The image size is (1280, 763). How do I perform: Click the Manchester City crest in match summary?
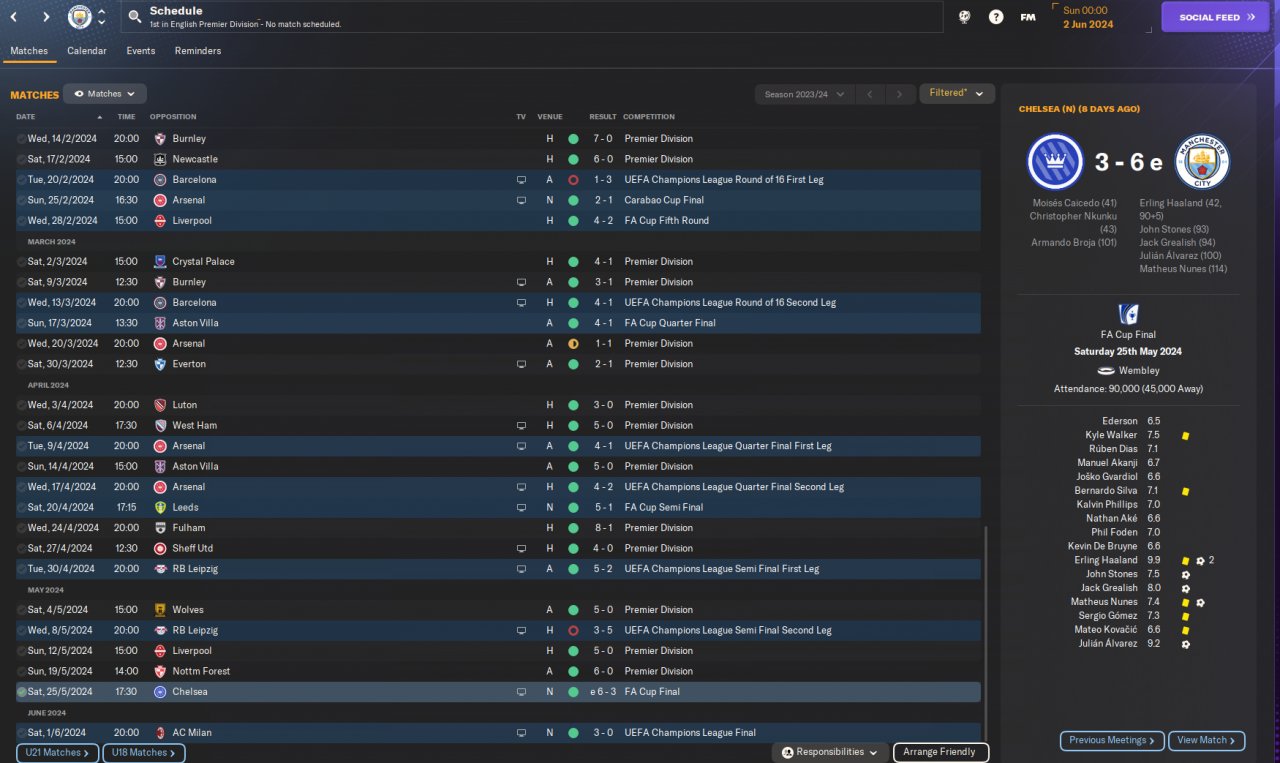pyautogui.click(x=1202, y=162)
